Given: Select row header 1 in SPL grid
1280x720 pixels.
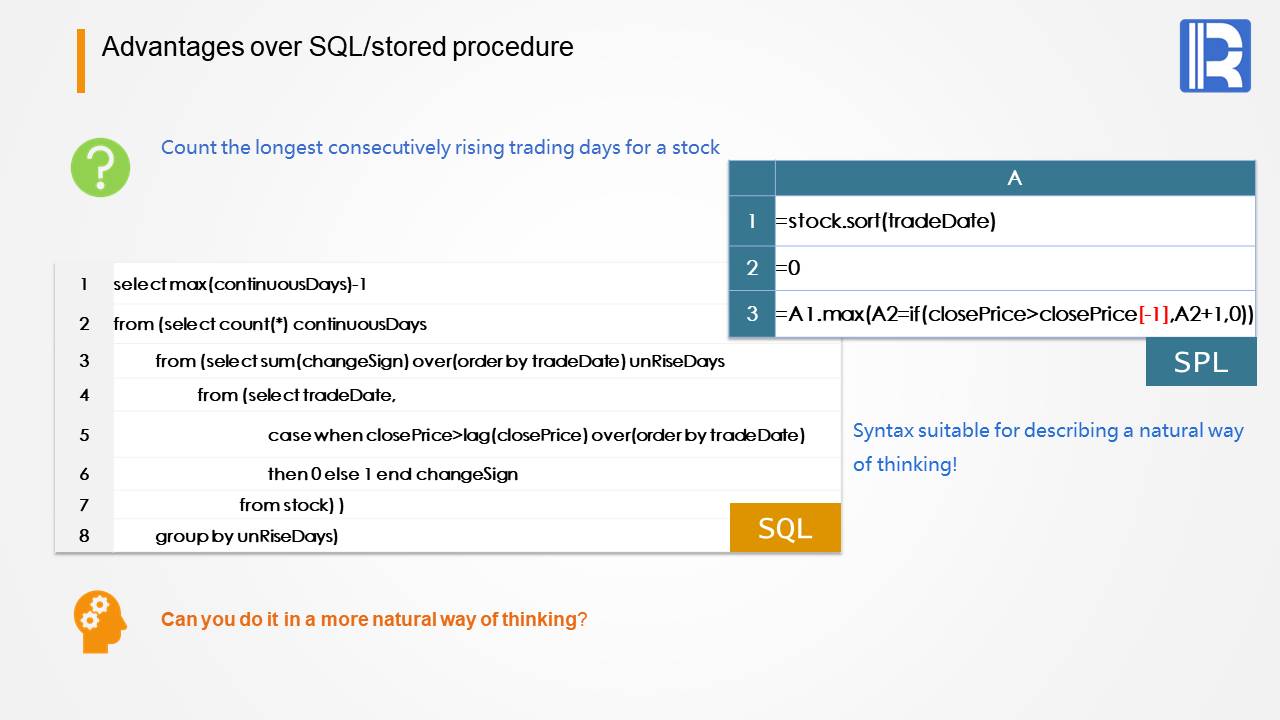Looking at the screenshot, I should 752,221.
